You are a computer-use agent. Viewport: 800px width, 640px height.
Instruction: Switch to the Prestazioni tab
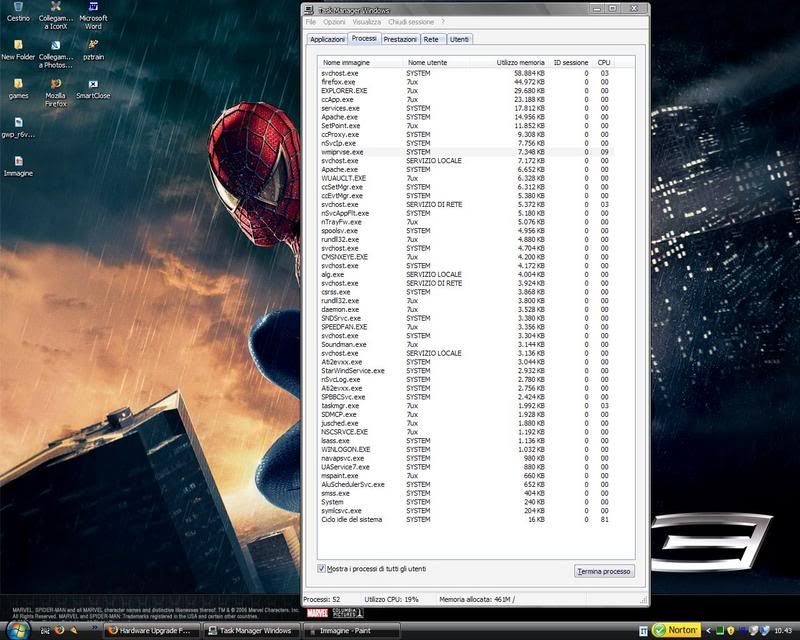(400, 39)
